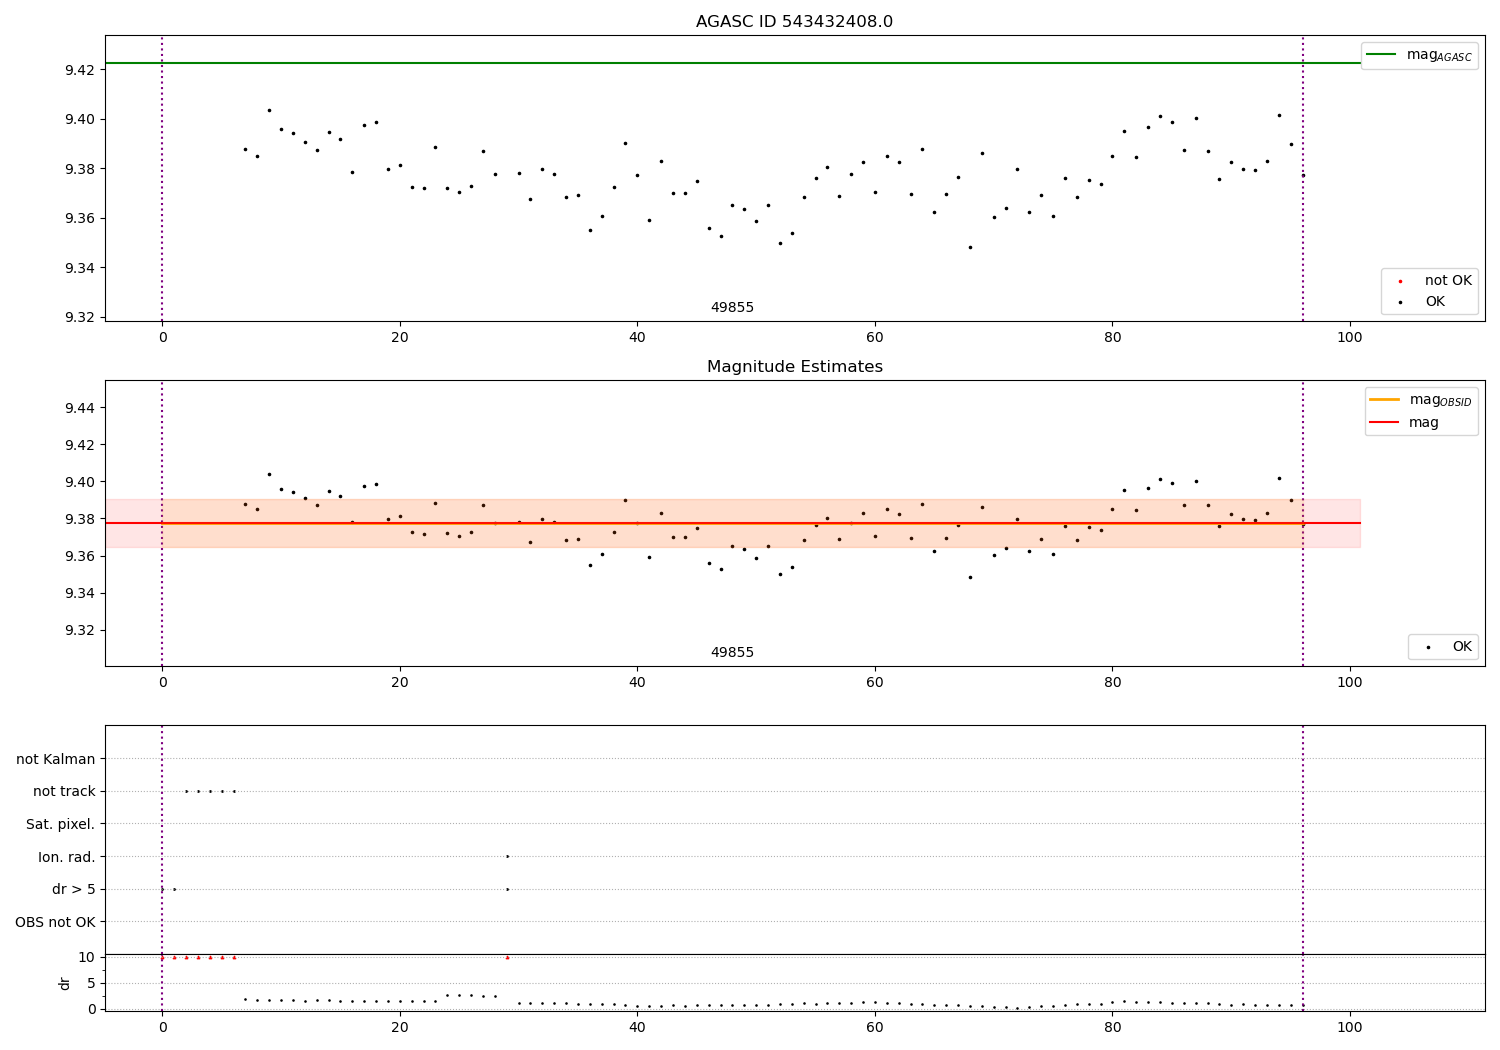The width and height of the screenshot is (1500, 1050).
Task: Click the 'dr' axis label in the bottom panel
Action: pos(65,983)
